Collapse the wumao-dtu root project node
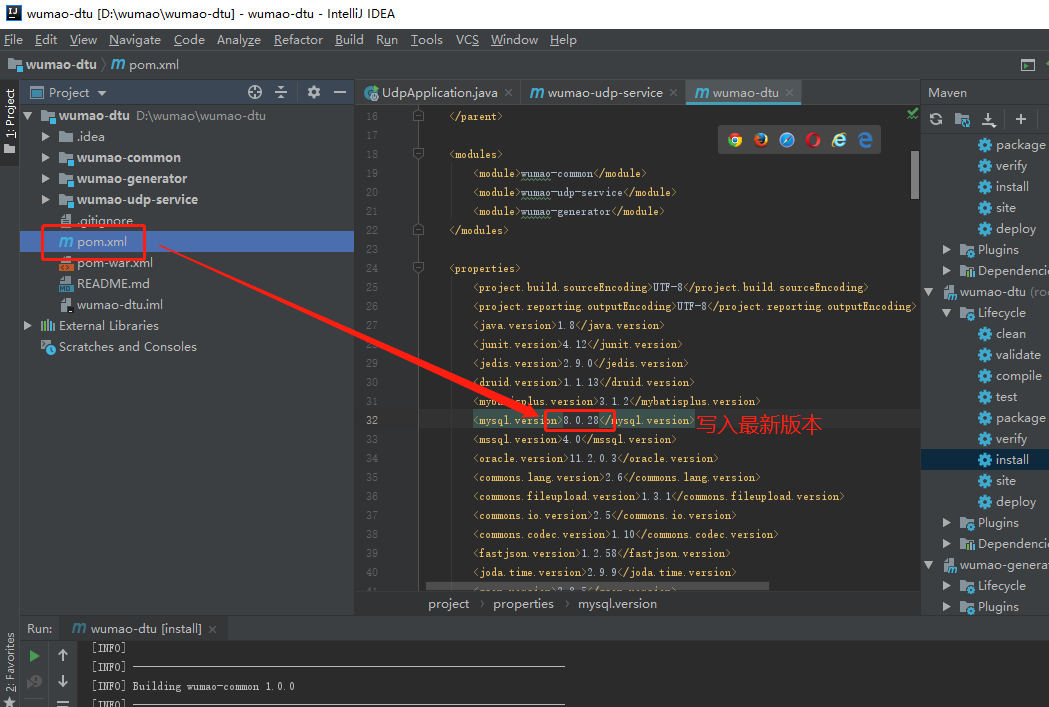 pos(28,116)
